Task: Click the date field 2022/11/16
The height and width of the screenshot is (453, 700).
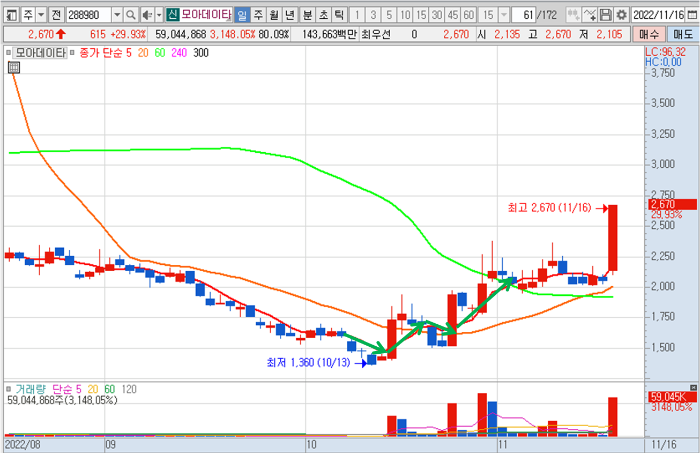Action: [x=658, y=15]
